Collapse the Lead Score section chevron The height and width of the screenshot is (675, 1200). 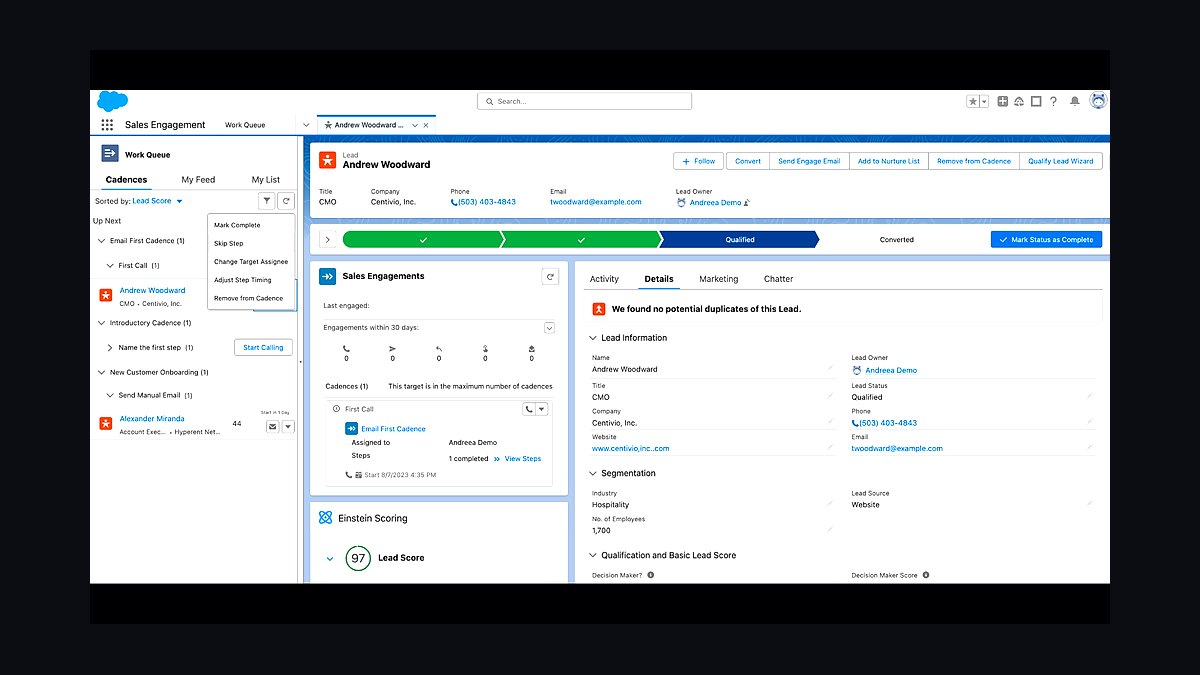(x=330, y=558)
